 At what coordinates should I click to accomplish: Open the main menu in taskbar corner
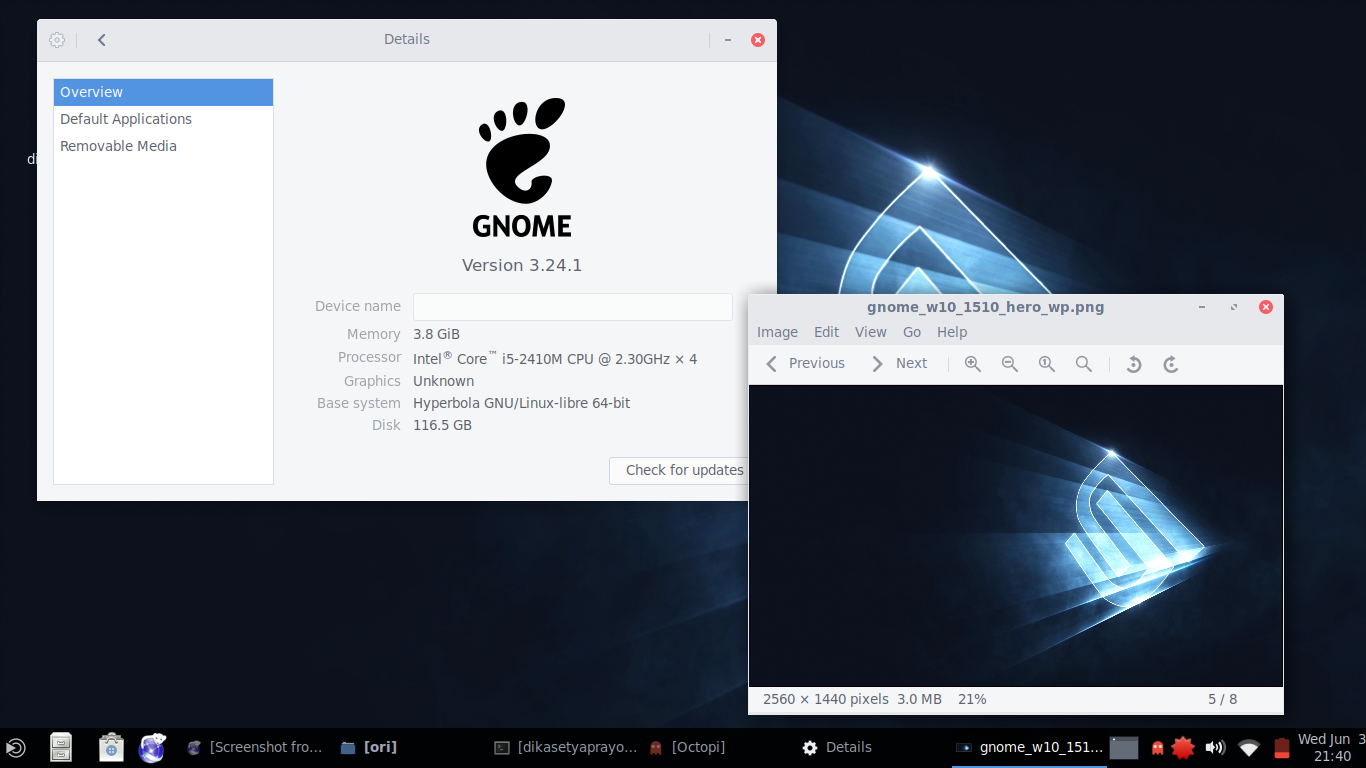coord(15,747)
